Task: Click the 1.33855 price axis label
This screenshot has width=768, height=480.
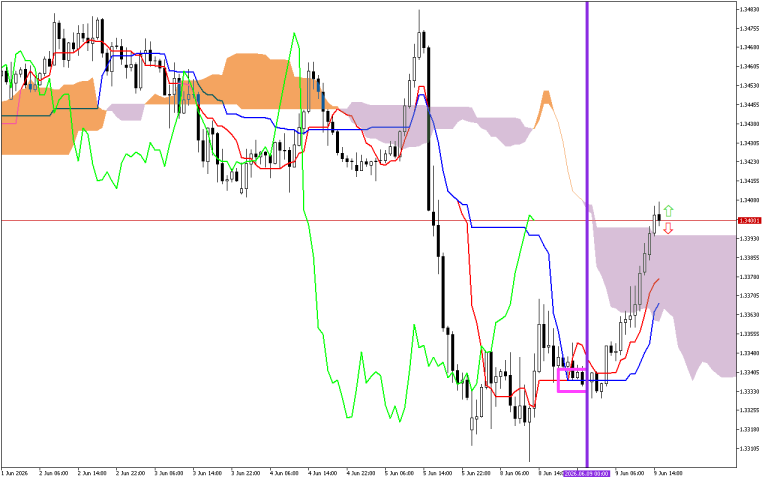Action: point(750,258)
